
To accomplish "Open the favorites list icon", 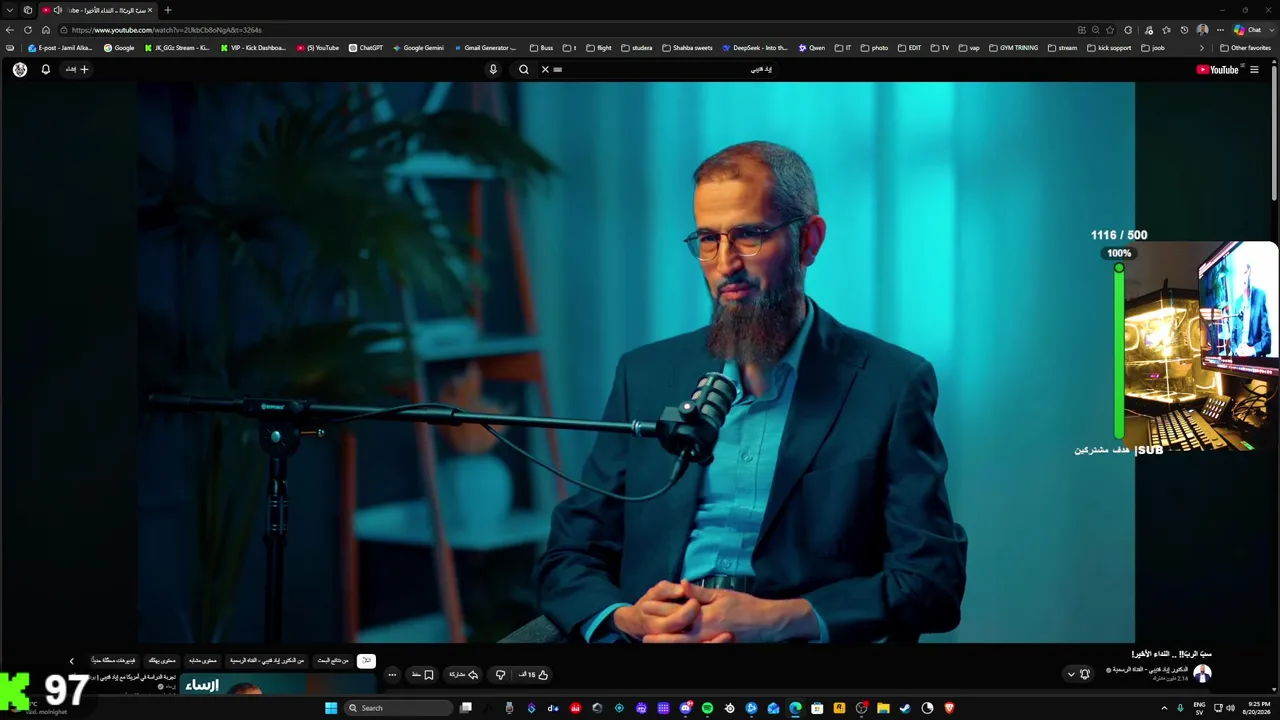I will point(1165,30).
